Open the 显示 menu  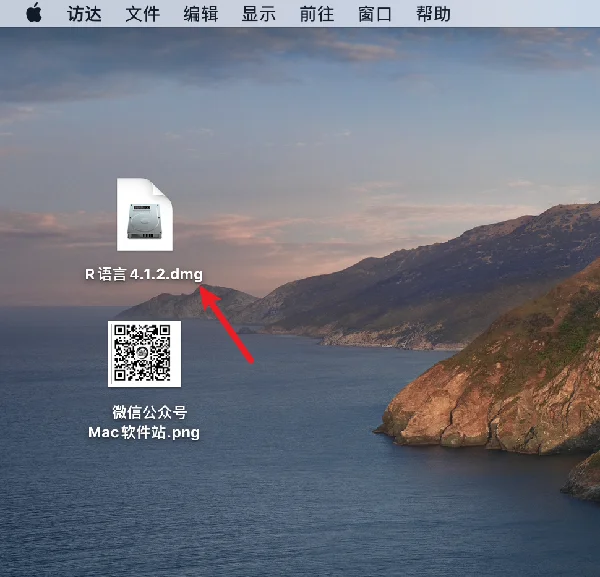tap(259, 14)
